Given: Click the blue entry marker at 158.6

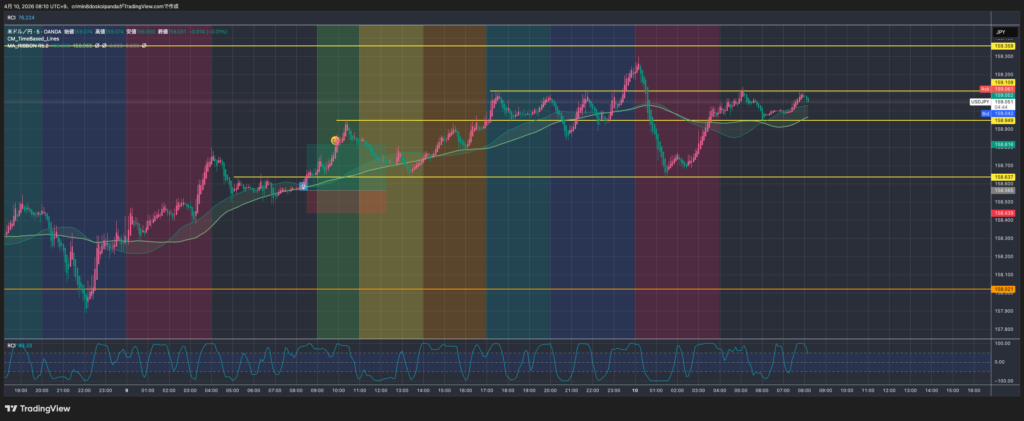Looking at the screenshot, I should pos(304,186).
